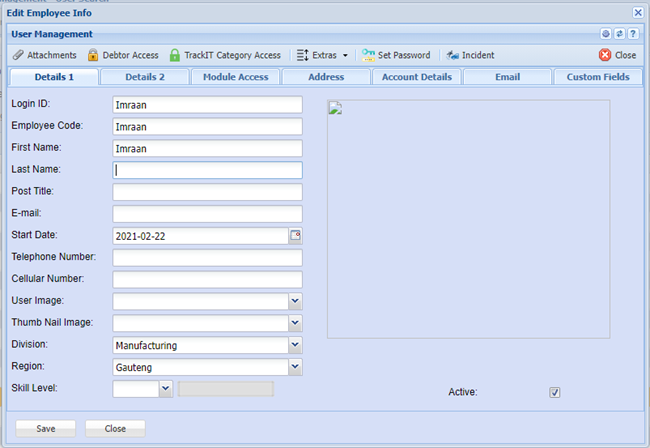The height and width of the screenshot is (448, 650).
Task: Open the Division dropdown list
Action: (x=295, y=346)
